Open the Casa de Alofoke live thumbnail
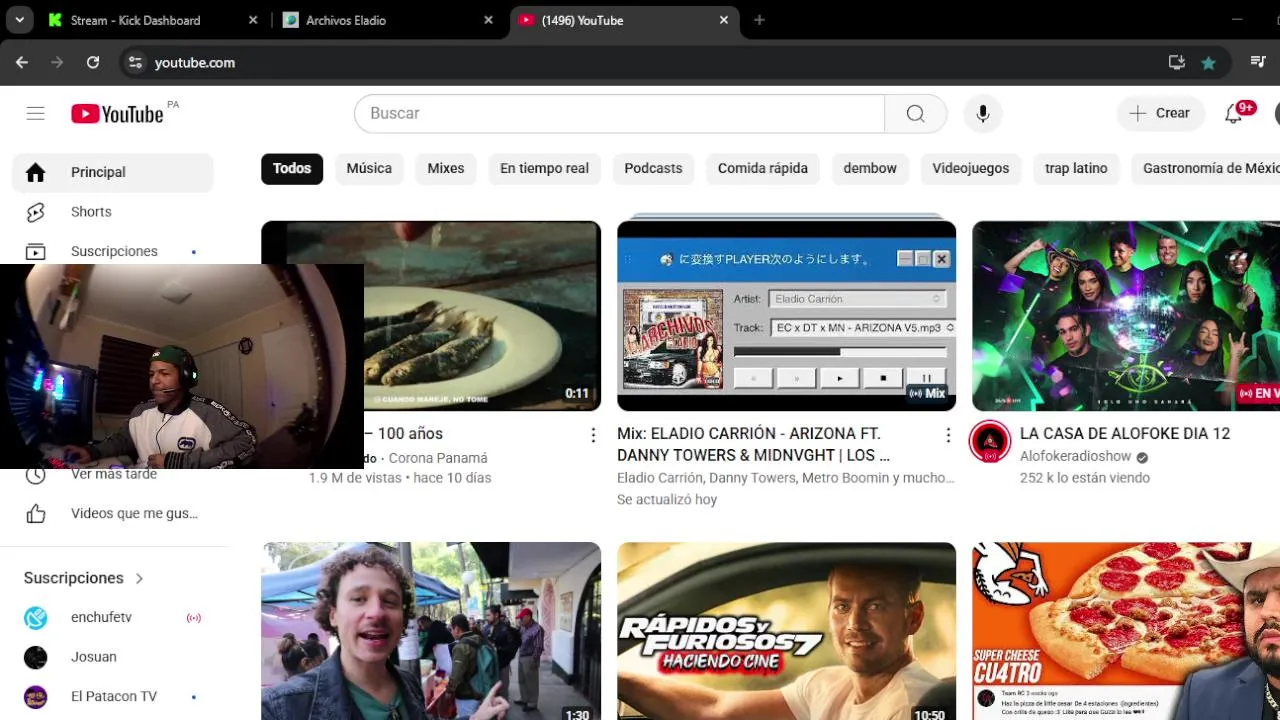The height and width of the screenshot is (720, 1280). 1126,316
